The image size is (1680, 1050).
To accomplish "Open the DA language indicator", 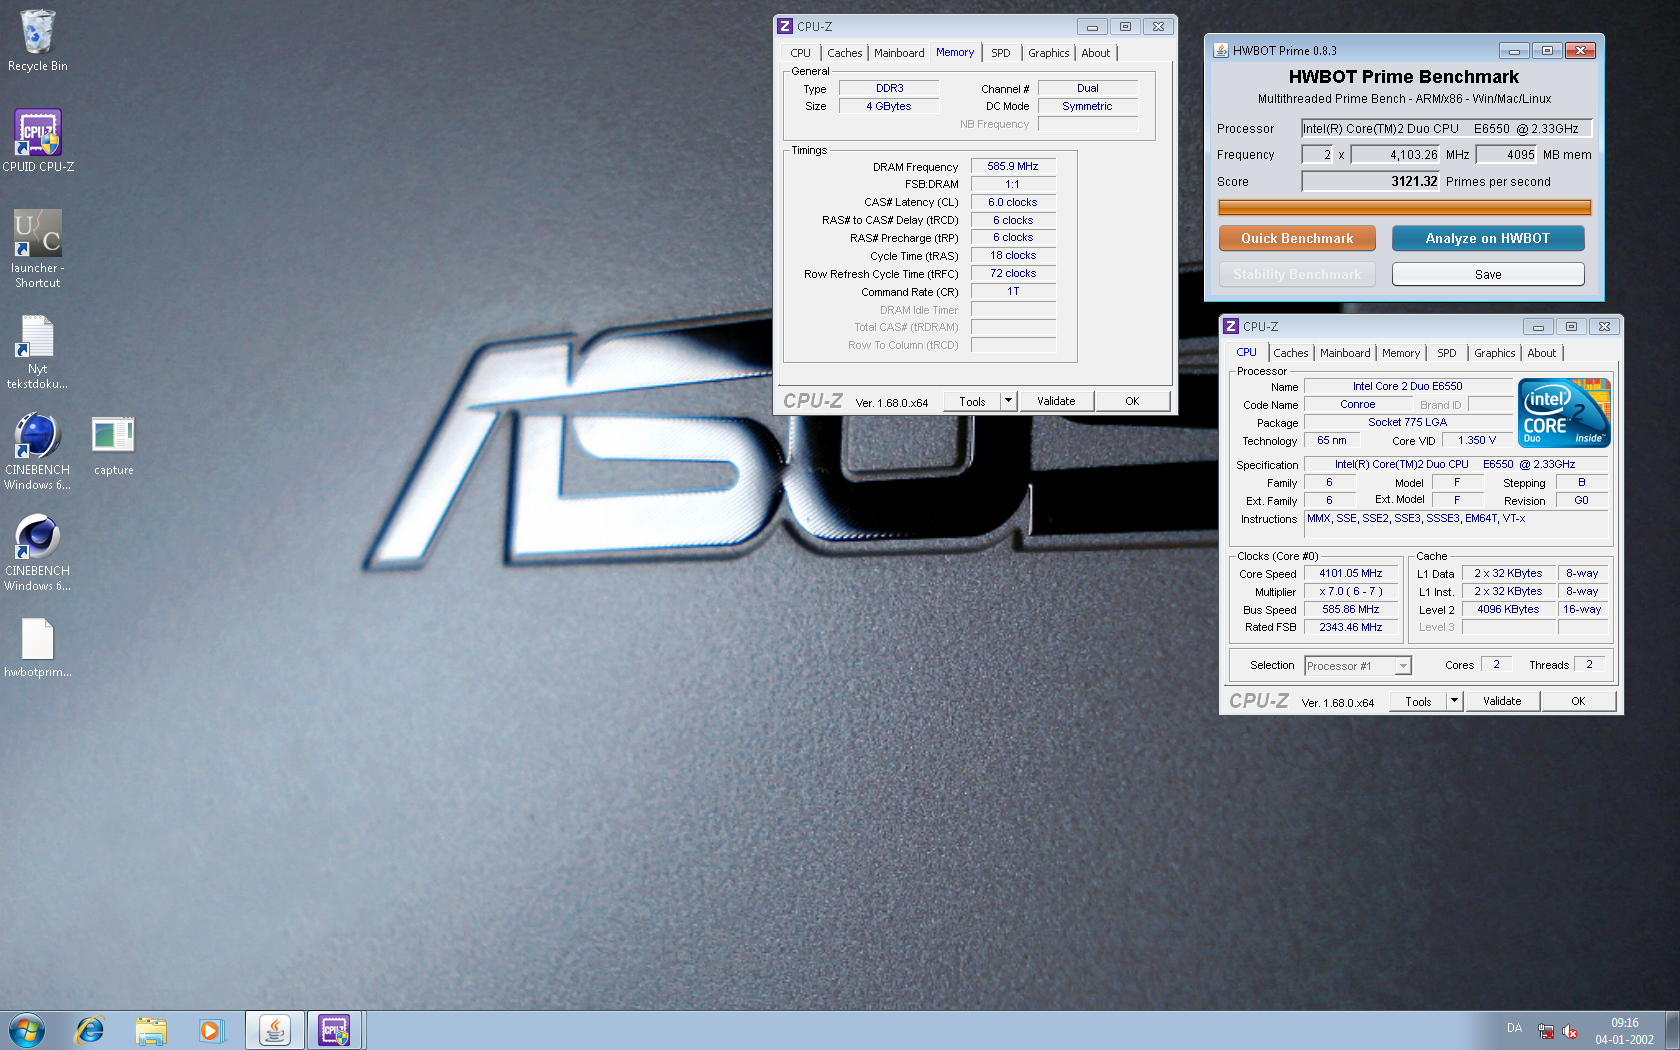I will [x=1514, y=1028].
